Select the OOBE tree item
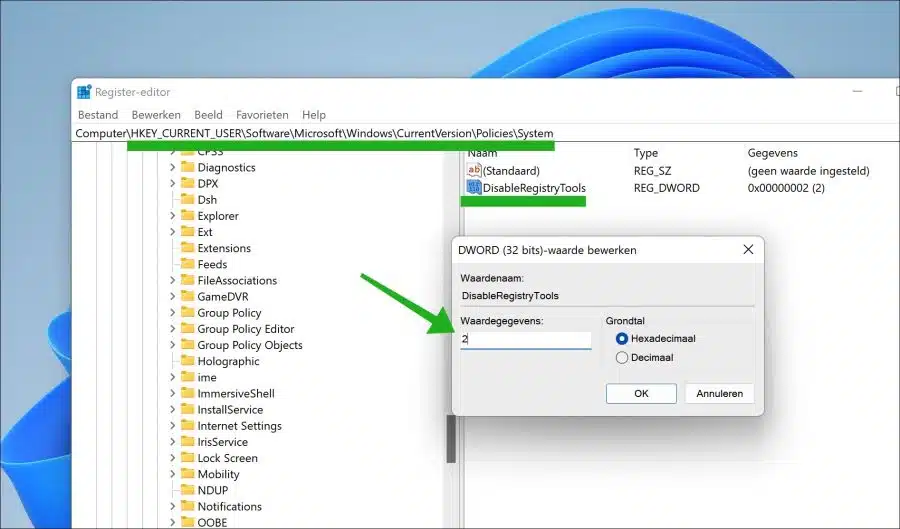900x529 pixels. tap(212, 522)
